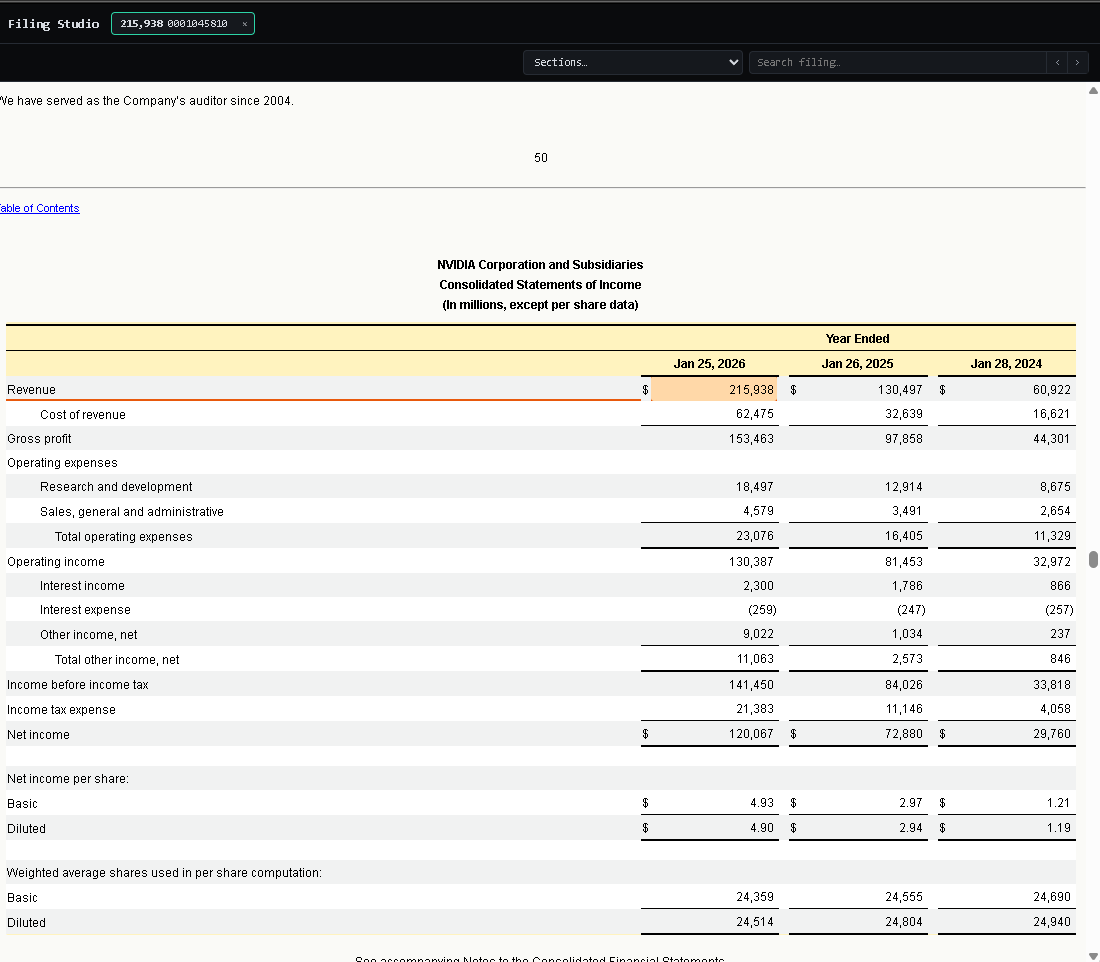This screenshot has width=1100, height=962.
Task: Click R&D value 18,497
Action: pyautogui.click(x=754, y=487)
